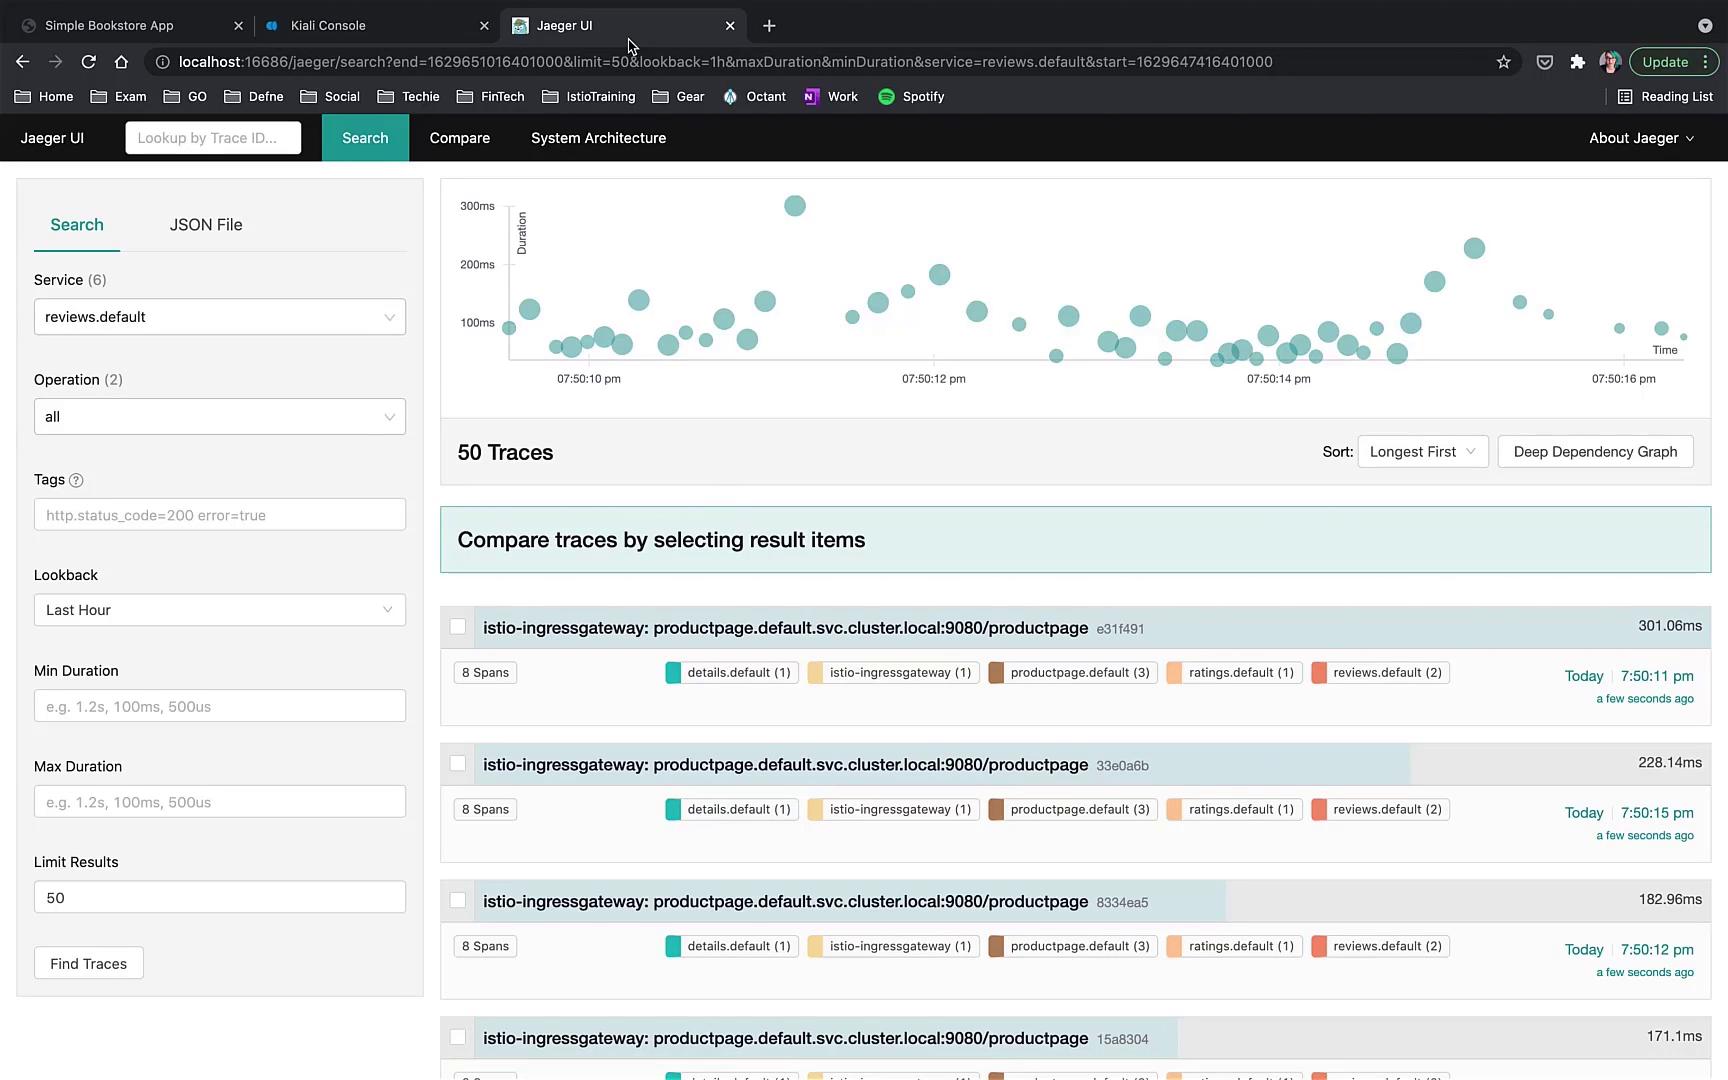Viewport: 1728px width, 1080px height.
Task: Open the browser extensions puzzle icon
Action: pos(1577,62)
